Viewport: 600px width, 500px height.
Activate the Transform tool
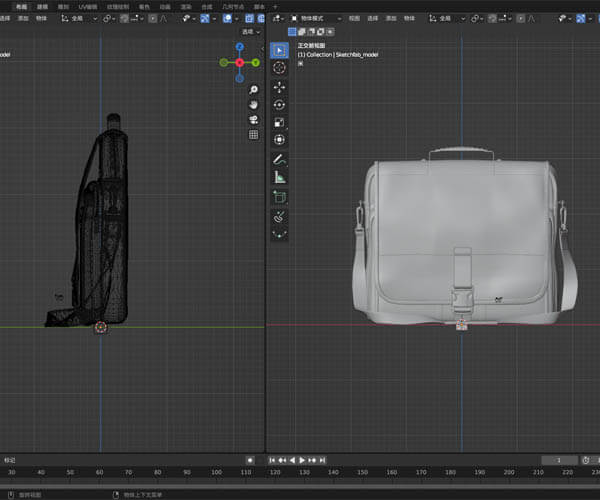[x=279, y=140]
